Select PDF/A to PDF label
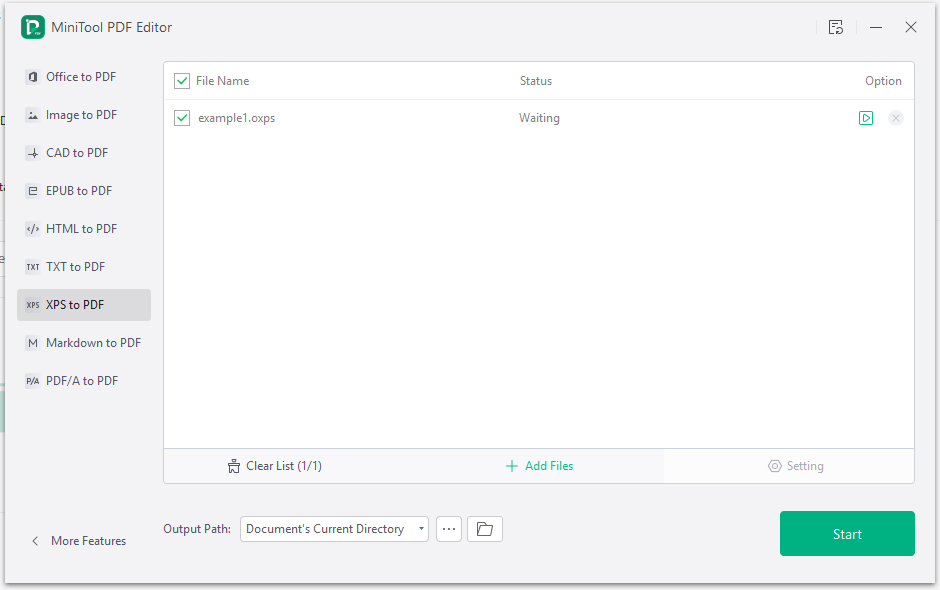Screen dimensions: 940x590 click(x=82, y=381)
